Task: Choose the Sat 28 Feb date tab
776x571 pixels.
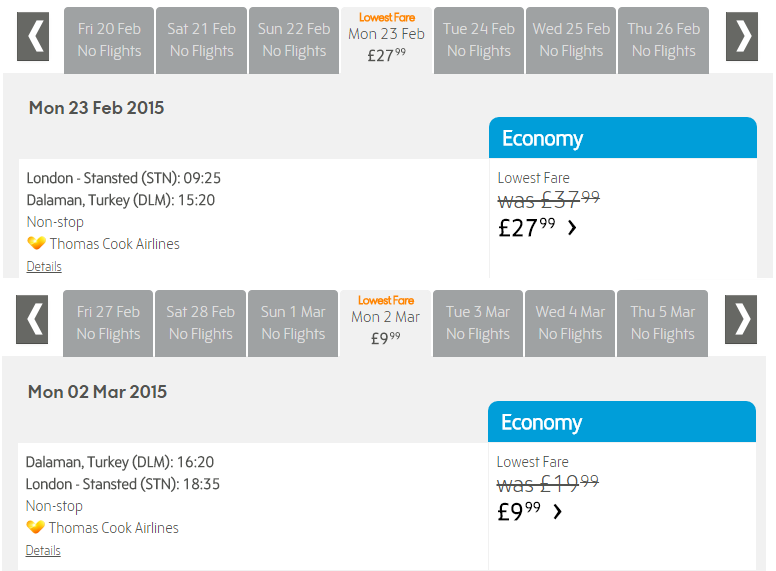Action: [201, 323]
